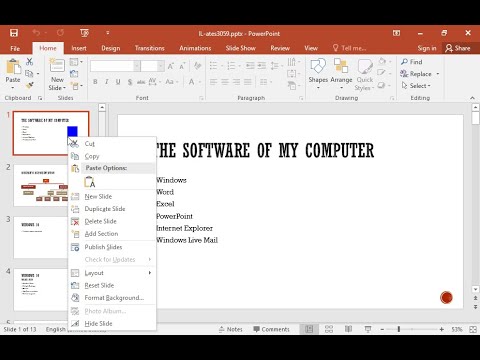
Task: Choose Reset Slide
Action: [x=112, y=285]
